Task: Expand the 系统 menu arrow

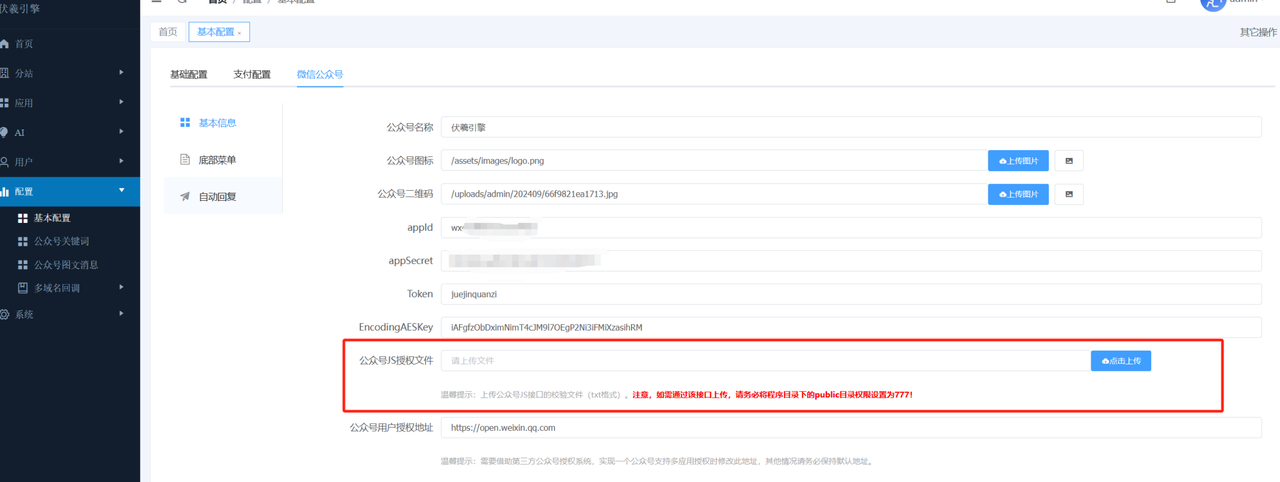Action: (x=122, y=314)
